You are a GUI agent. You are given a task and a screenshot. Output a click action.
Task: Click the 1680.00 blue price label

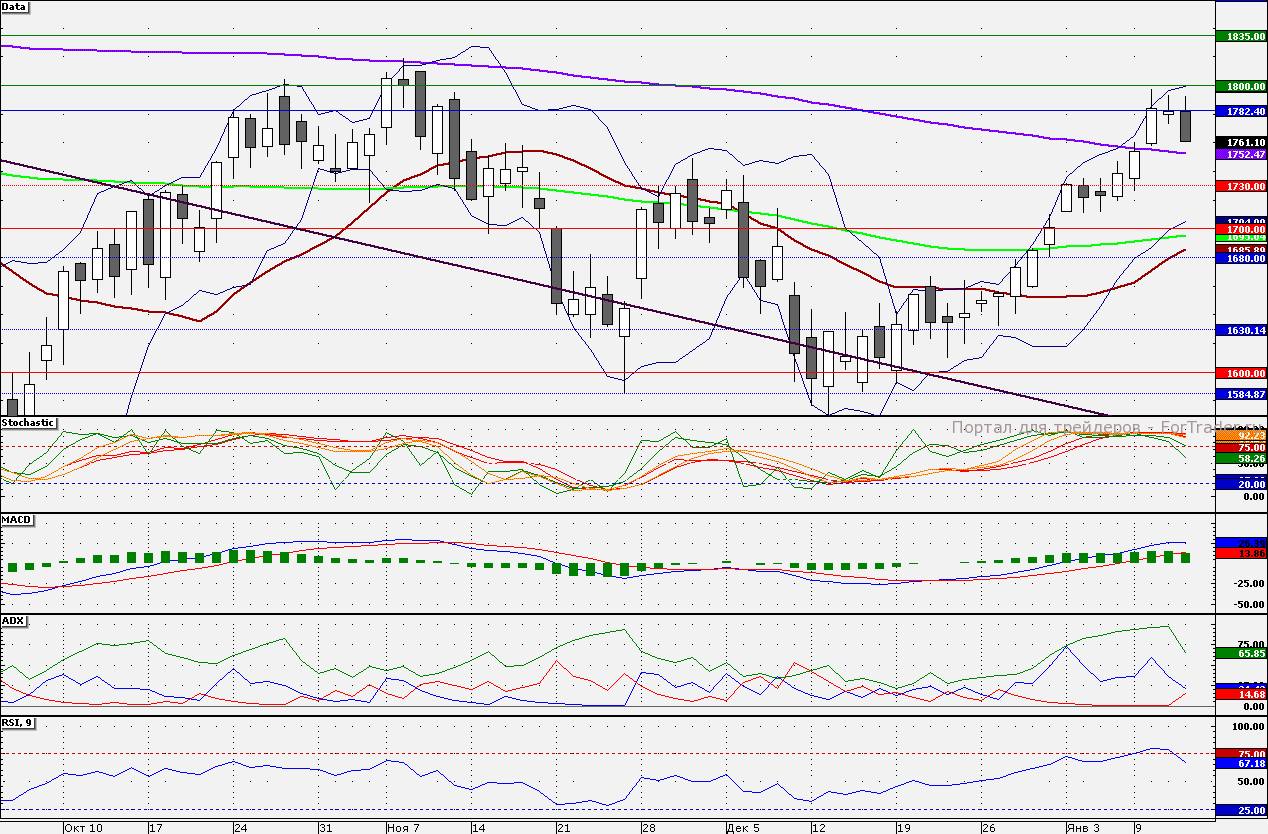(1240, 258)
